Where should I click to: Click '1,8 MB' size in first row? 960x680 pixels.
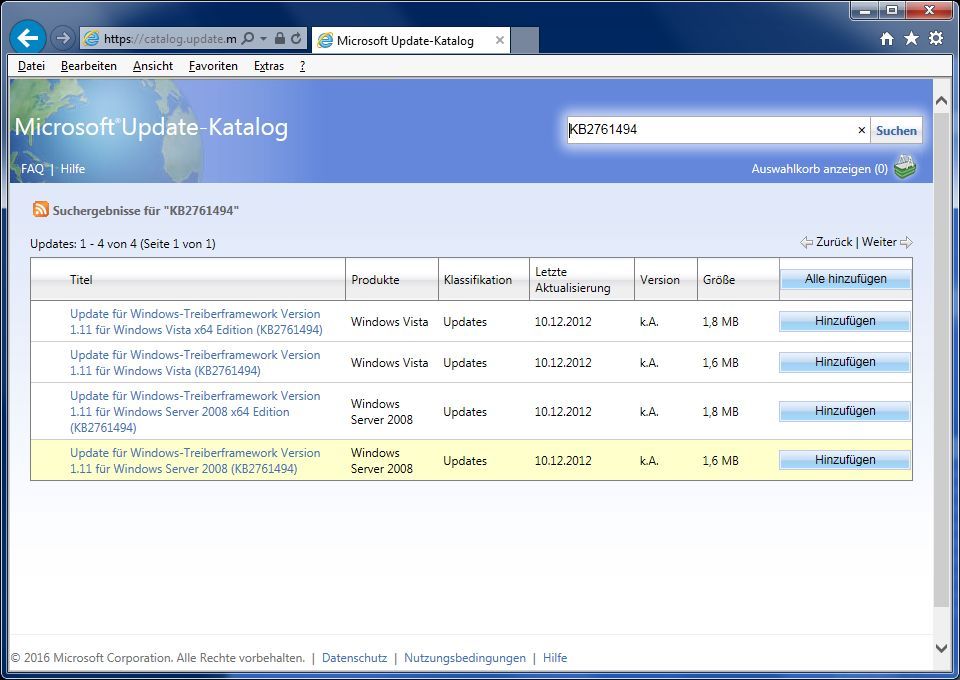[720, 322]
